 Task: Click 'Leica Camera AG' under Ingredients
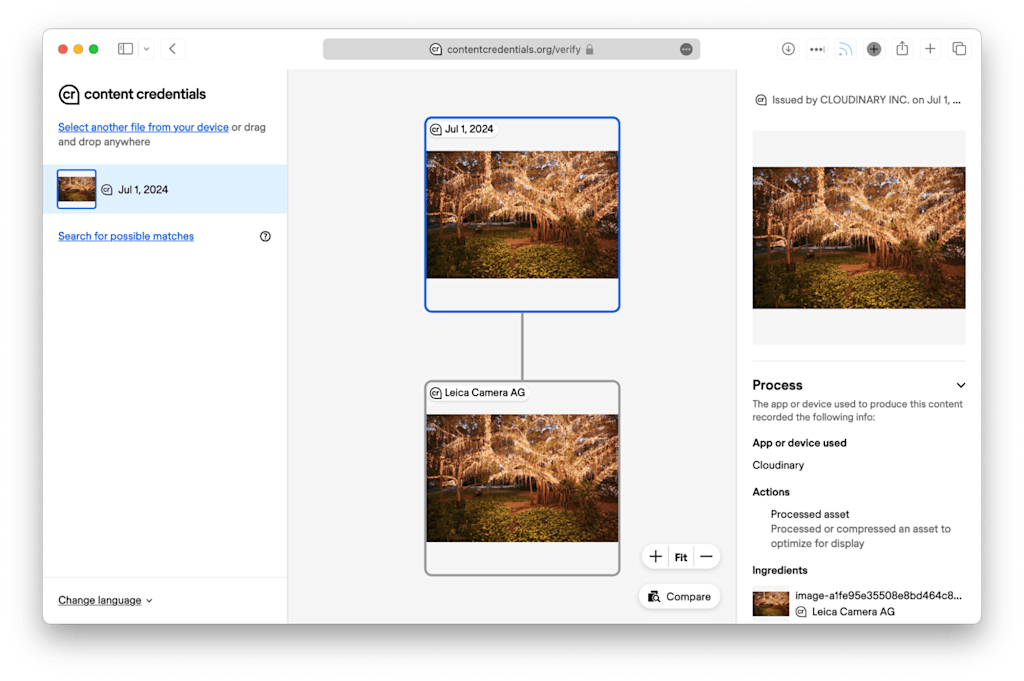click(853, 612)
